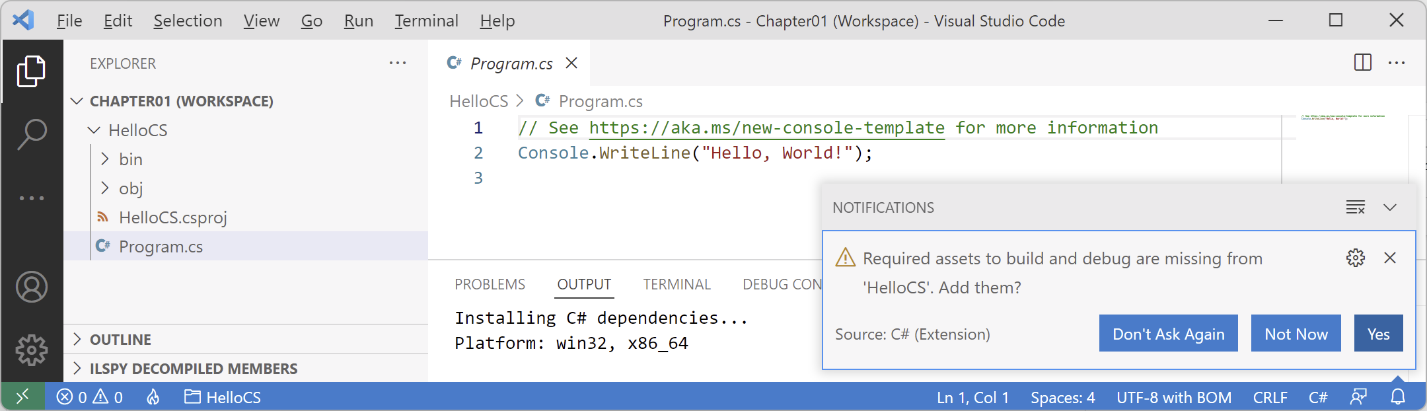This screenshot has width=1427, height=411.
Task: Clear all notifications
Action: [x=1356, y=207]
